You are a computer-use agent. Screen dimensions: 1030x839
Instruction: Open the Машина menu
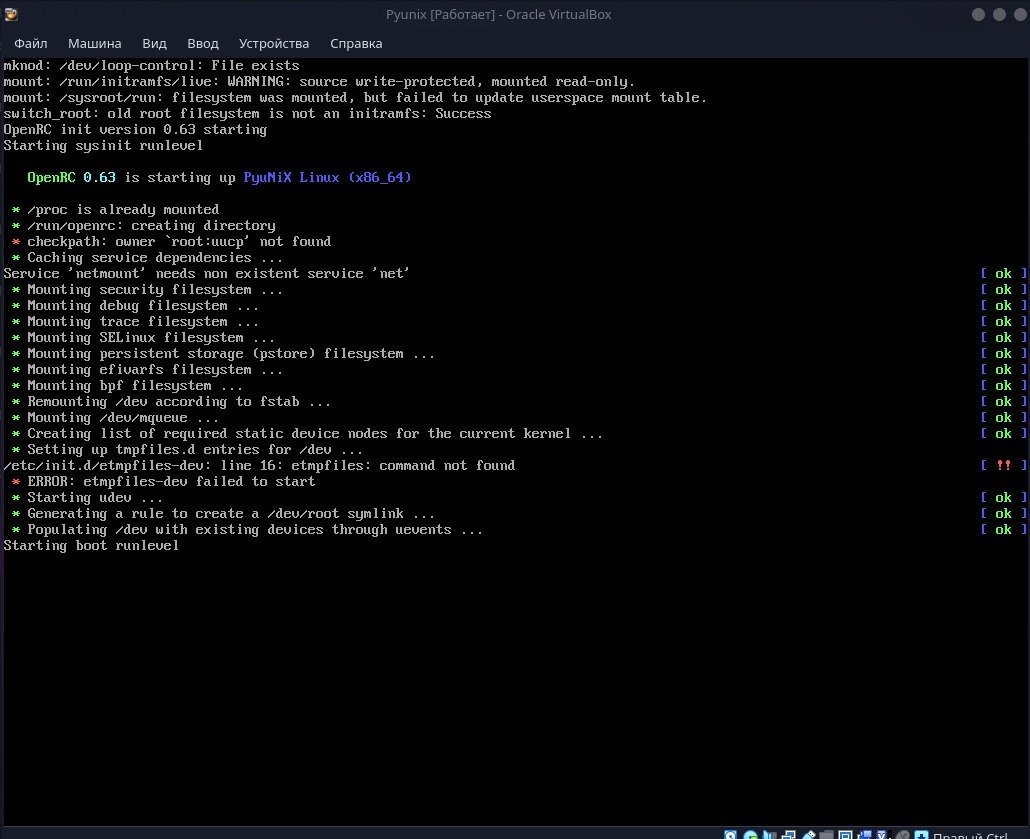pyautogui.click(x=95, y=43)
